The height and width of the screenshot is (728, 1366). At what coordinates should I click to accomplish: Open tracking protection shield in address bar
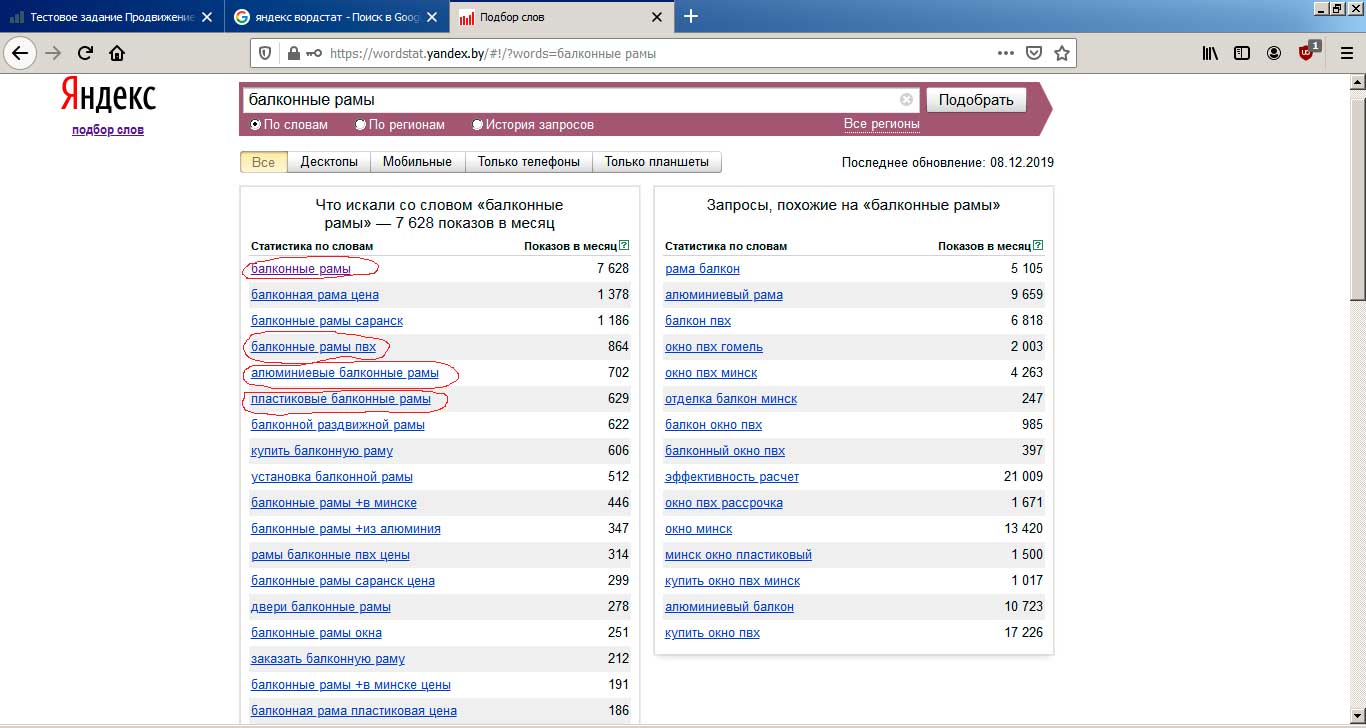click(x=264, y=53)
